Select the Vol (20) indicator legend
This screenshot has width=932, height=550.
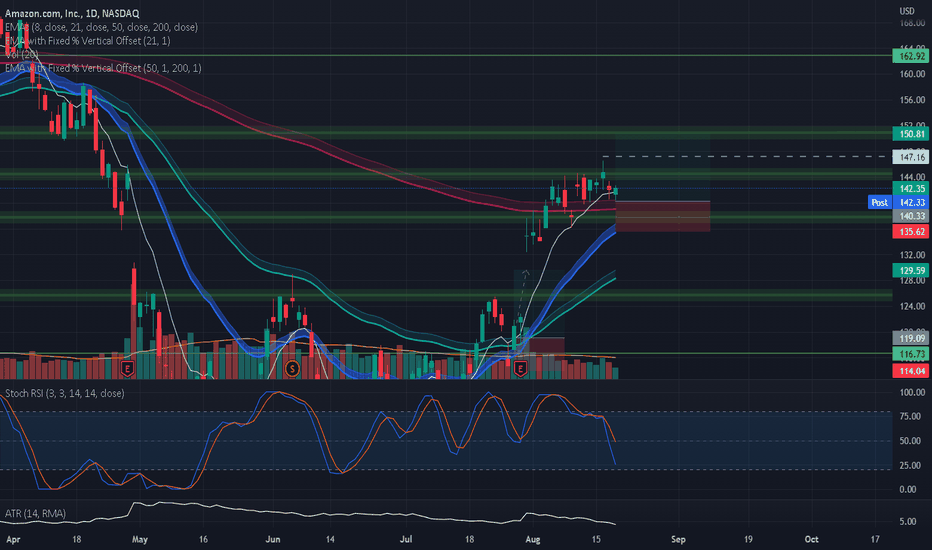click(22, 54)
